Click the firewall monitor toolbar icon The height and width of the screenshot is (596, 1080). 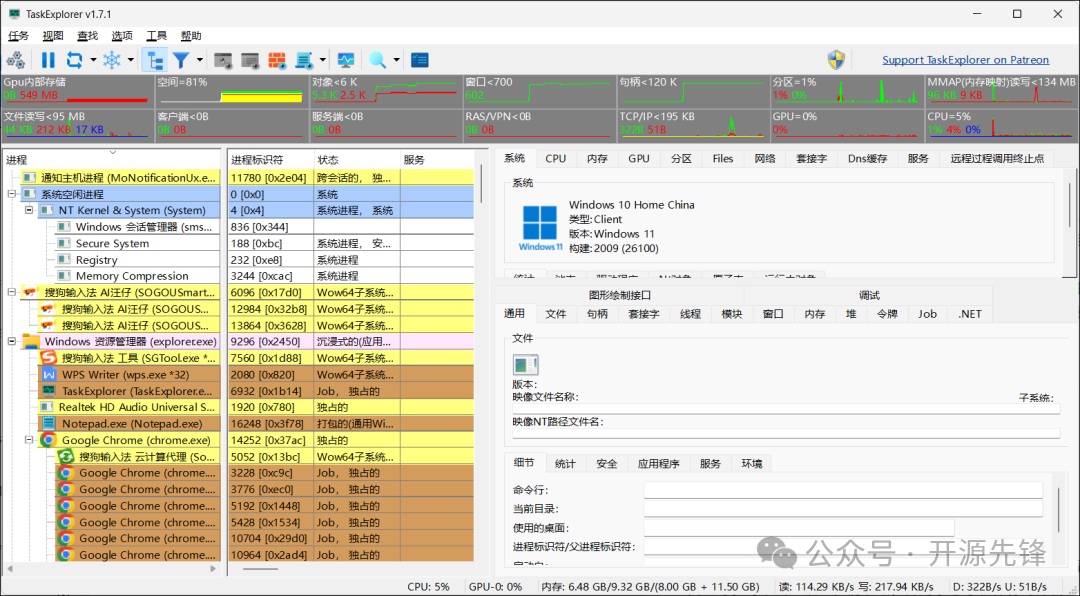[277, 60]
